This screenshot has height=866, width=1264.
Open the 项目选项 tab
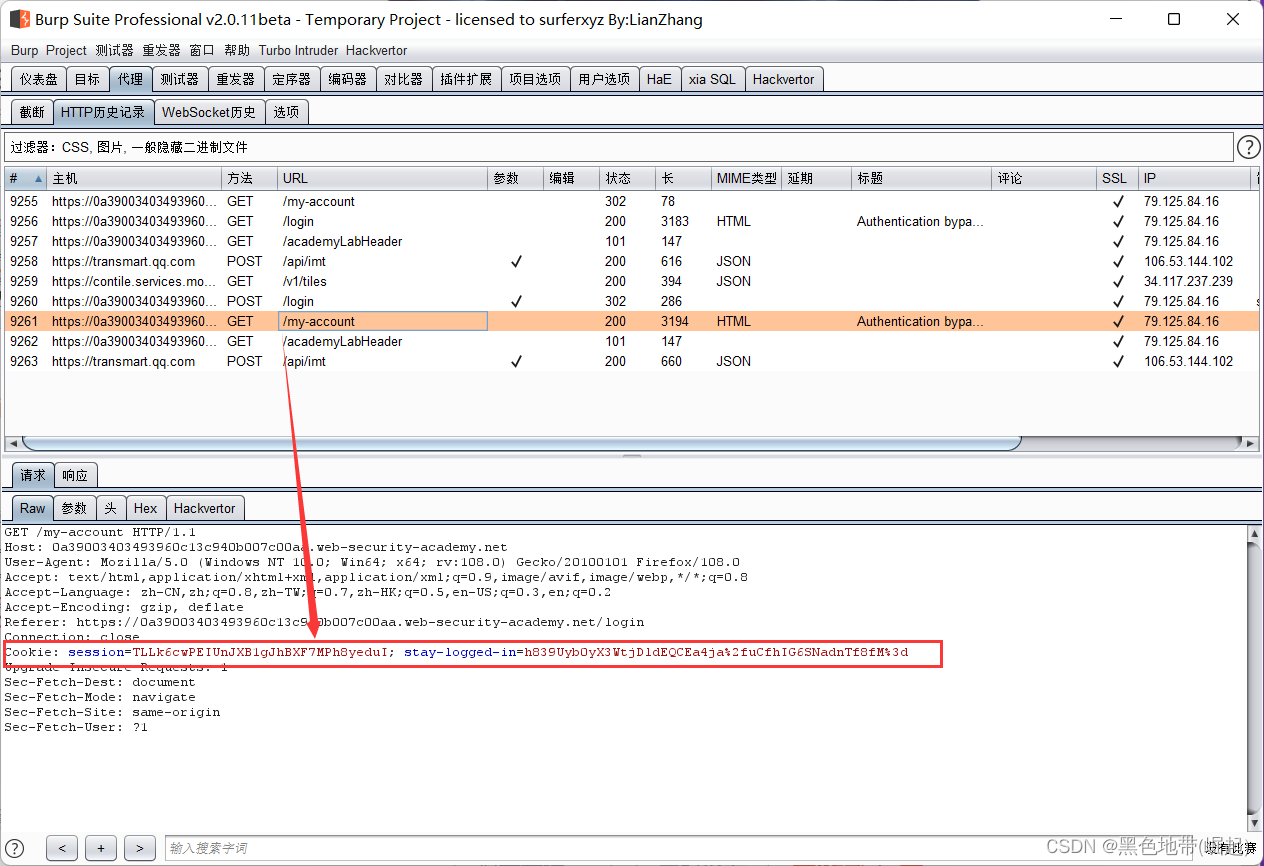point(535,79)
